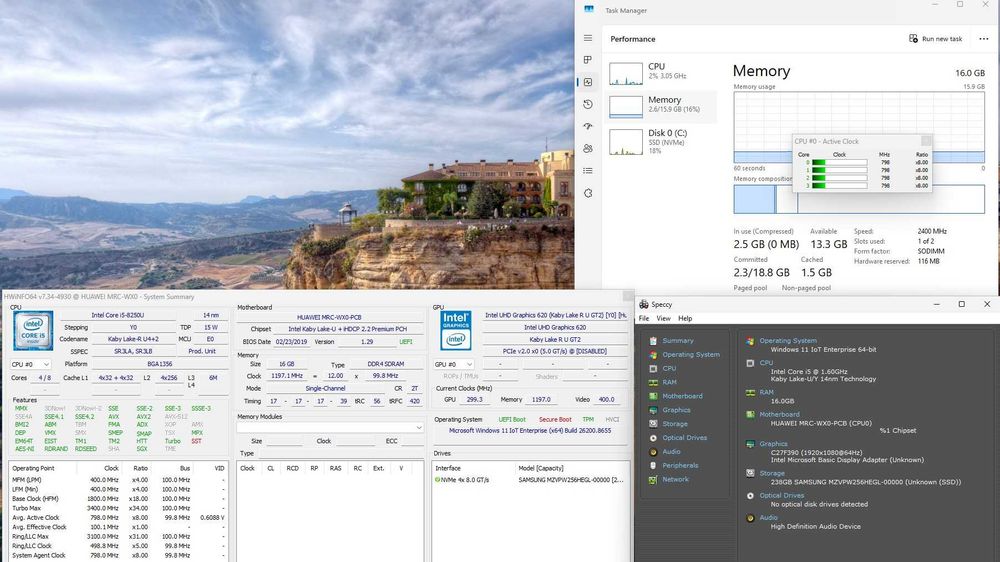Select Performance page icon in Task Manager
The height and width of the screenshot is (562, 1000).
pyautogui.click(x=588, y=82)
